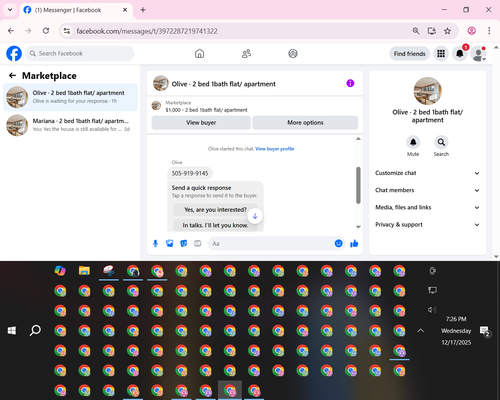Click the install app icon in the address bar
Viewport: 500px width, 400px height.
point(432,31)
